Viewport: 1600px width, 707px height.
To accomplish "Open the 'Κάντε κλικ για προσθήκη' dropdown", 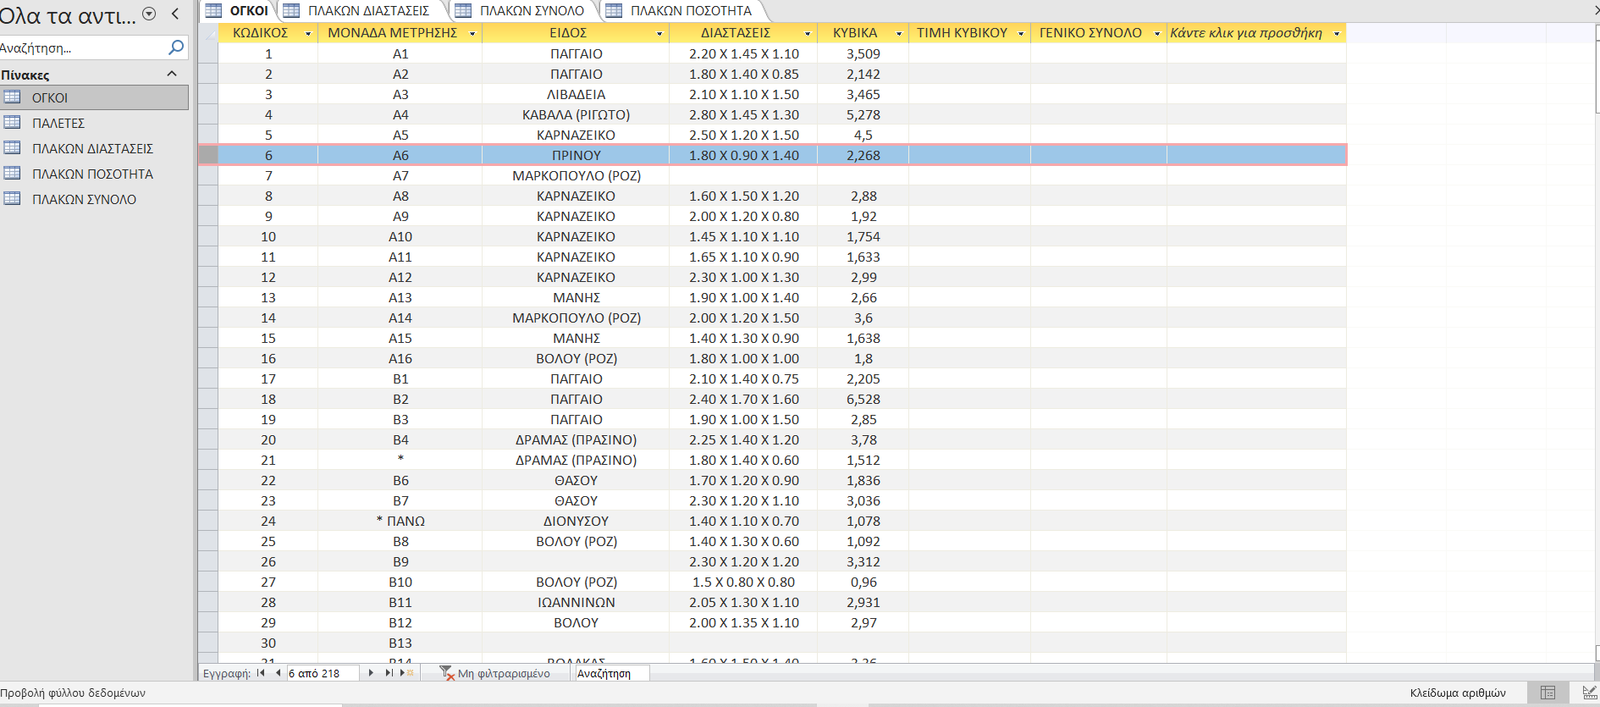I will 1336,34.
